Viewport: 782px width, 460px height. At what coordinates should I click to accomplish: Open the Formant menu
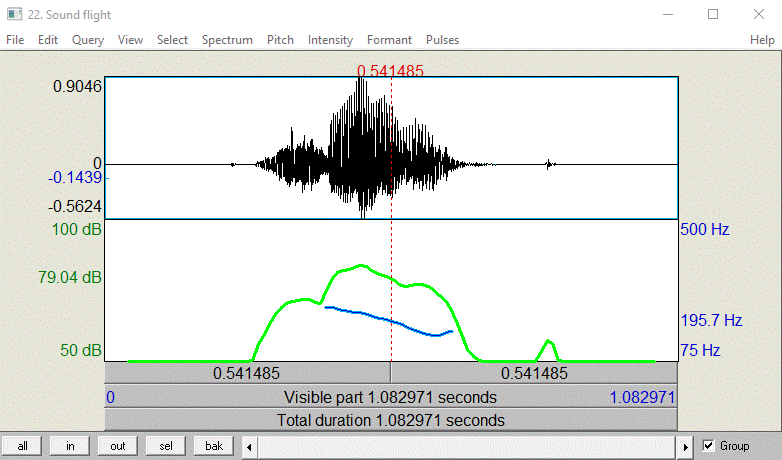pyautogui.click(x=390, y=40)
